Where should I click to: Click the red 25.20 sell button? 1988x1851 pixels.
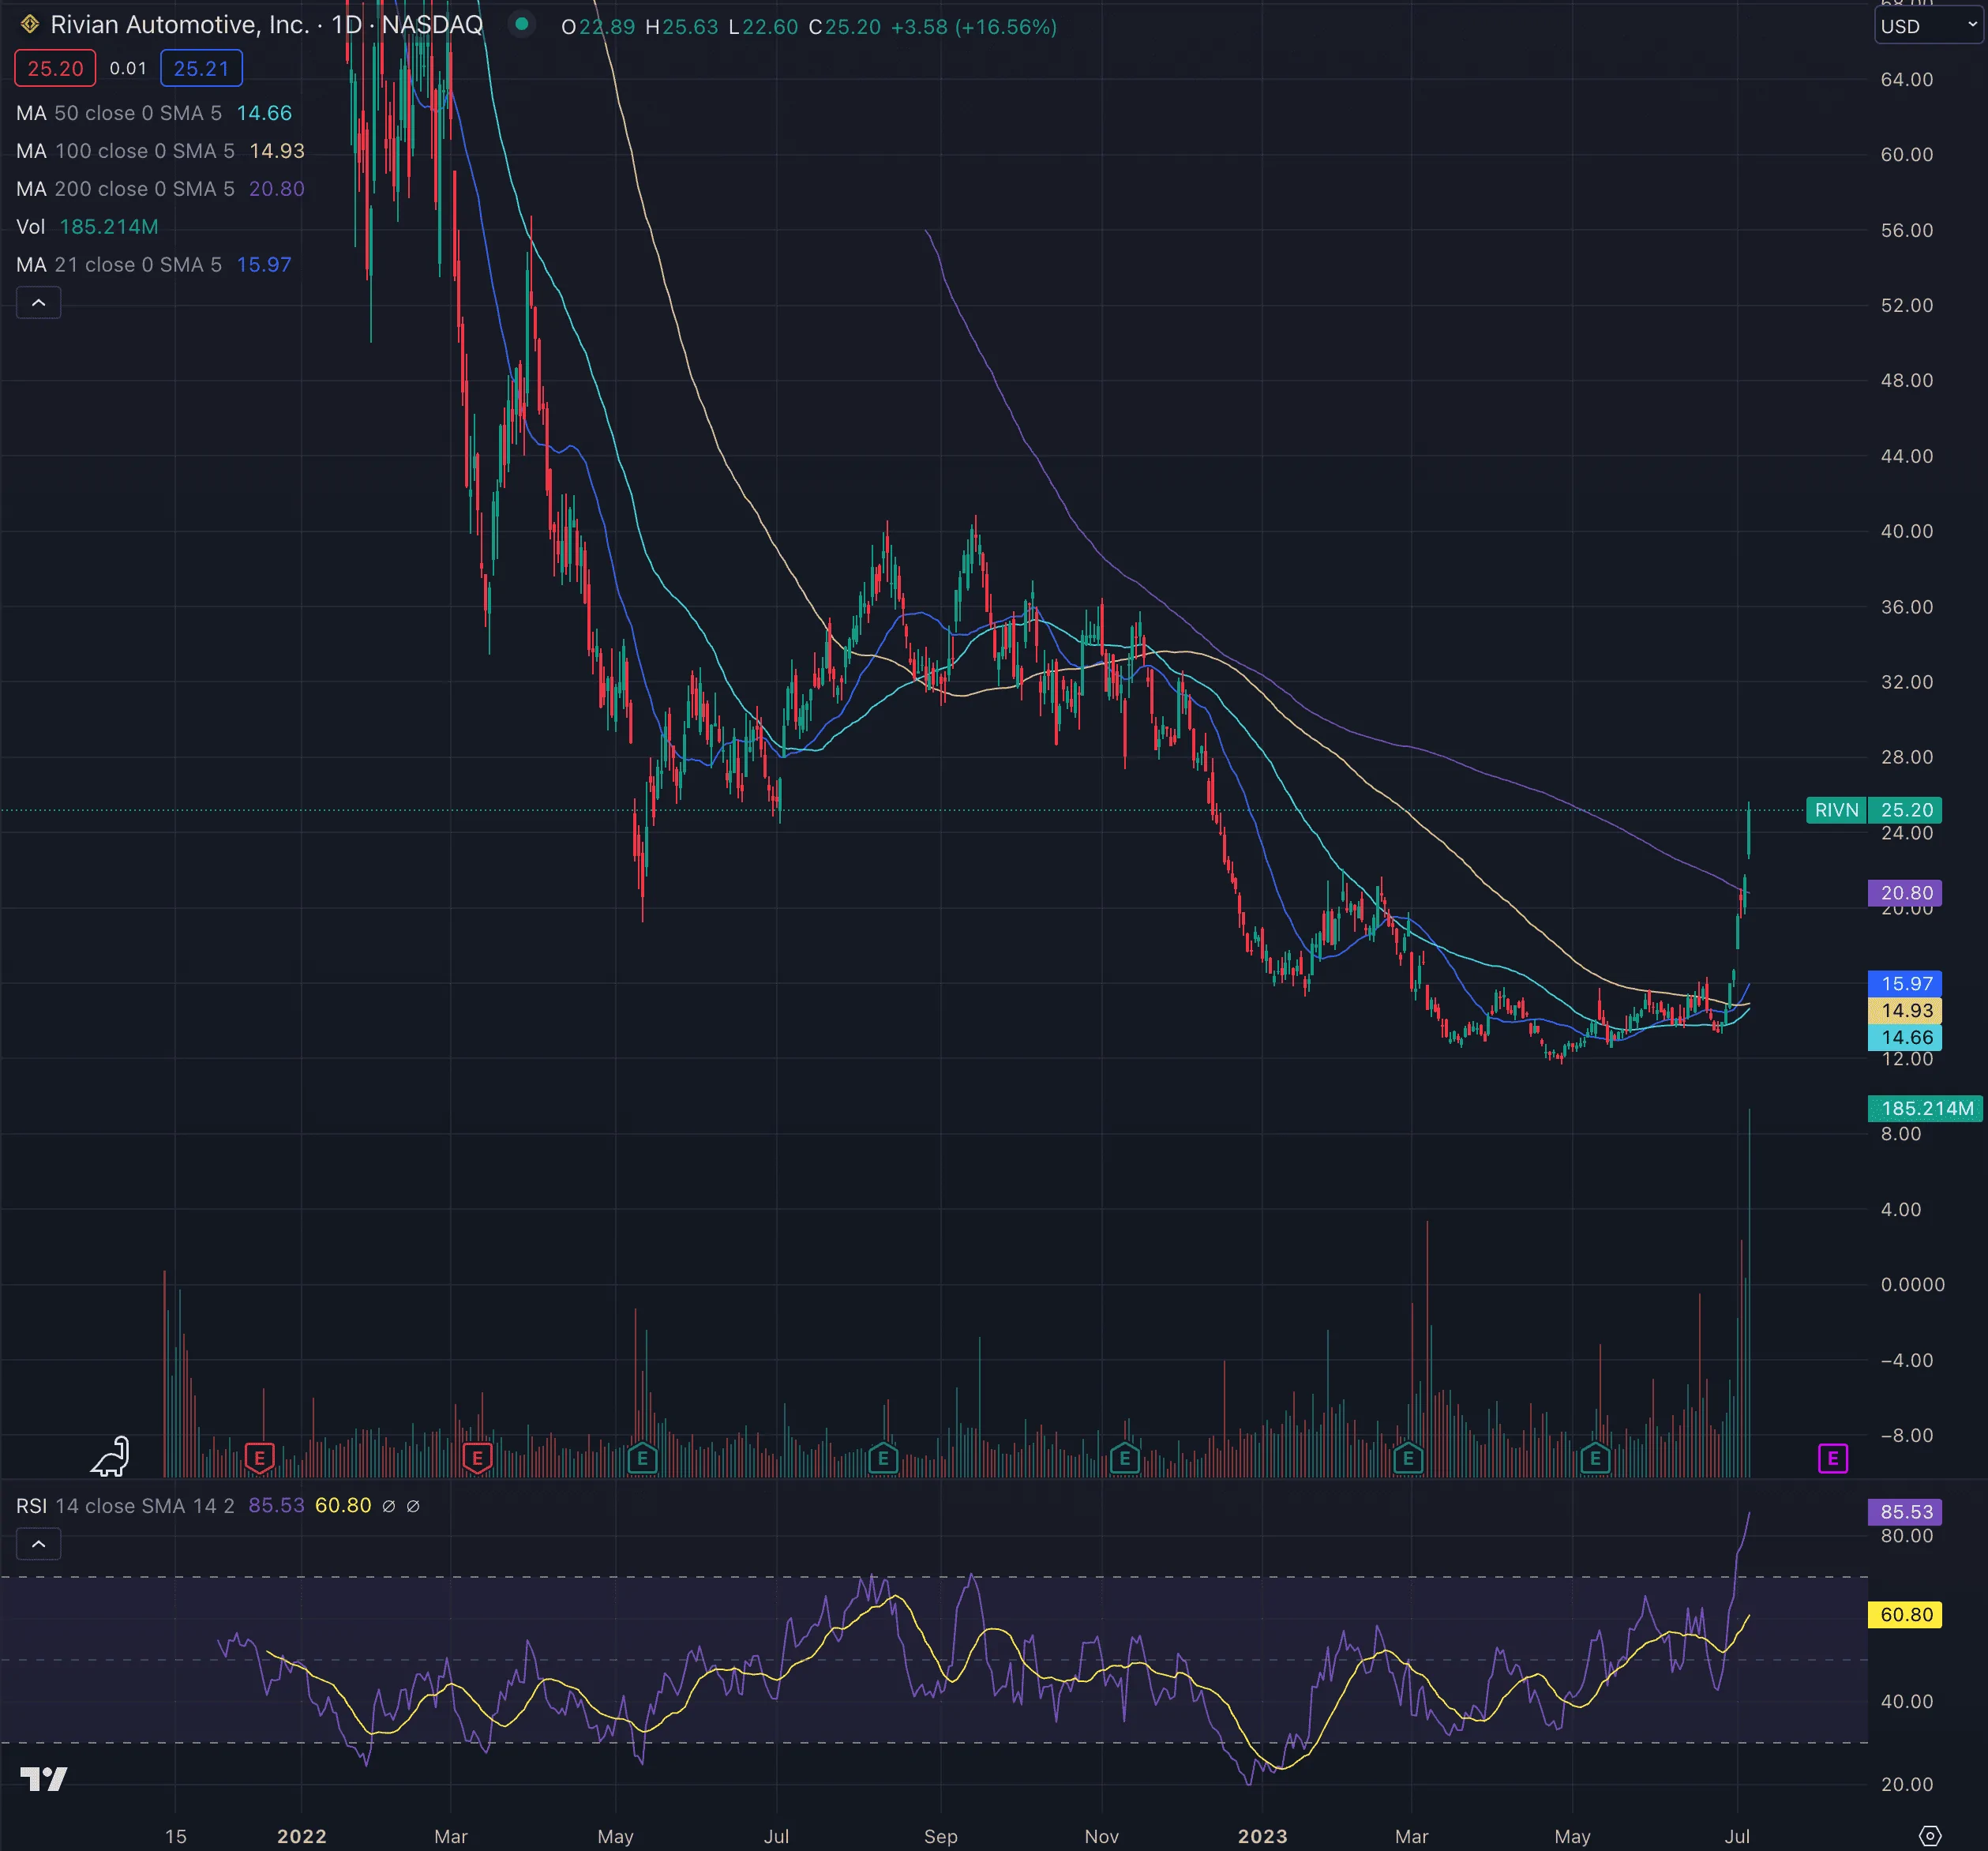coord(55,68)
